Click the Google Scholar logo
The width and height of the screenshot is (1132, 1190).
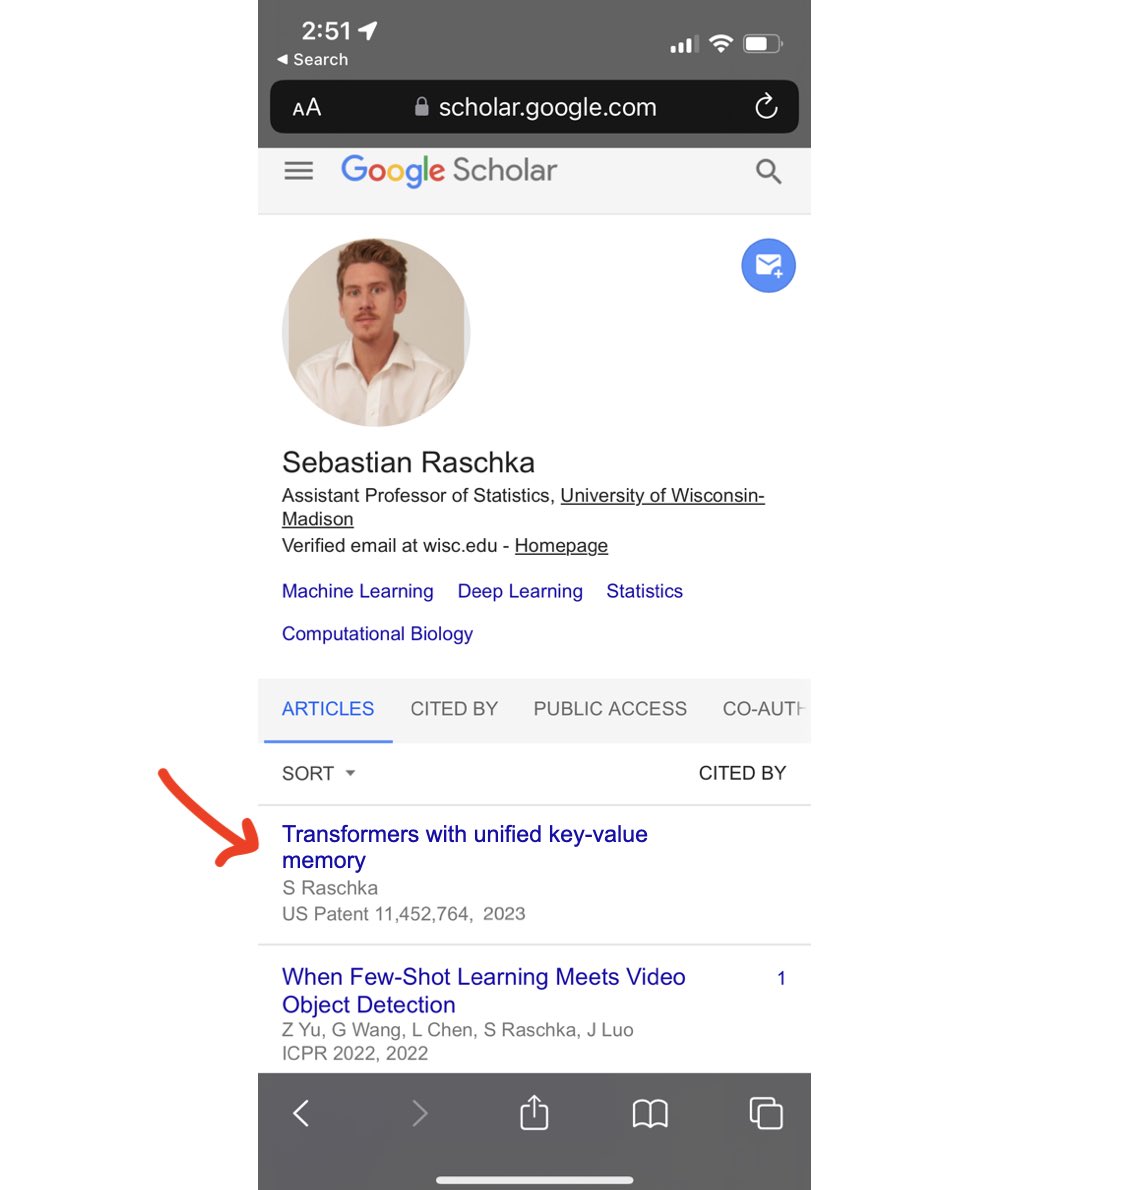tap(448, 170)
